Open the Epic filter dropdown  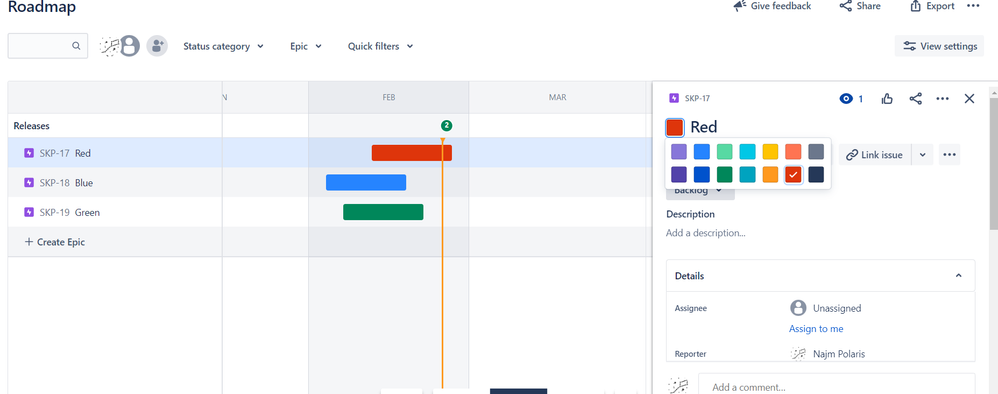click(x=306, y=46)
